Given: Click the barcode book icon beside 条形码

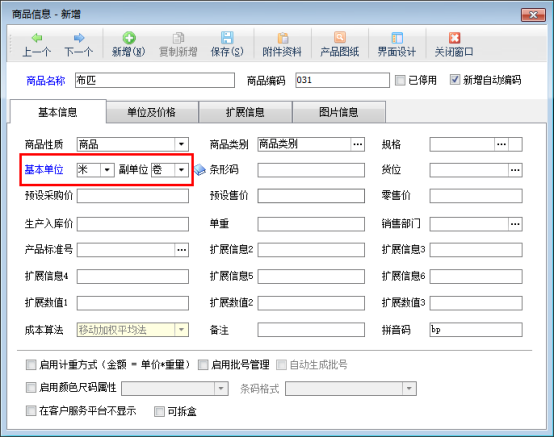Looking at the screenshot, I should point(200,170).
